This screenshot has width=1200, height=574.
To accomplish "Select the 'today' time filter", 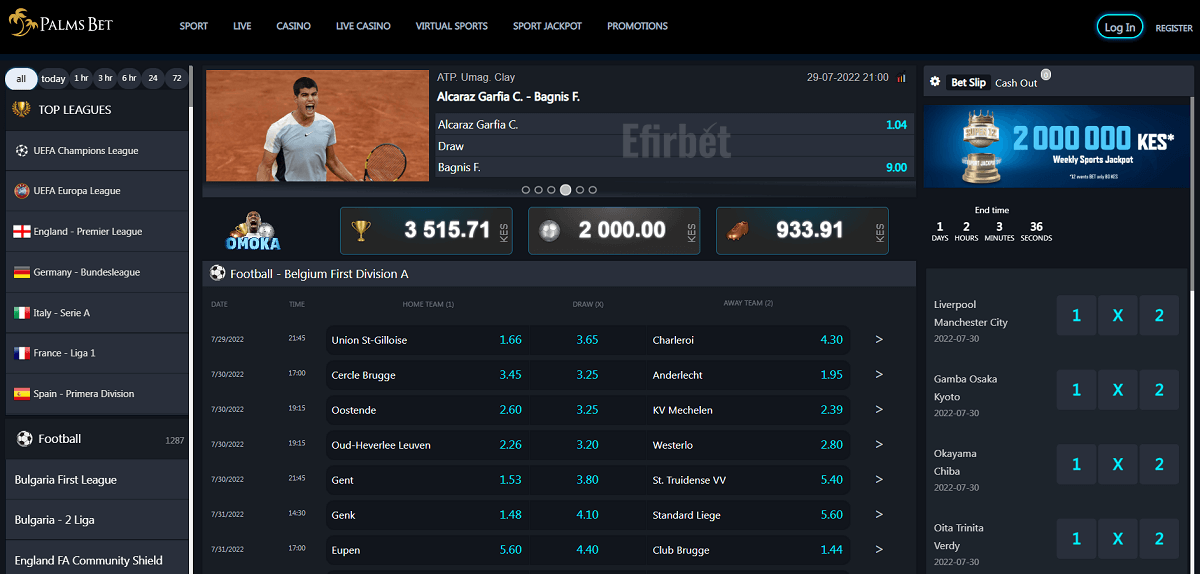I will tap(54, 78).
